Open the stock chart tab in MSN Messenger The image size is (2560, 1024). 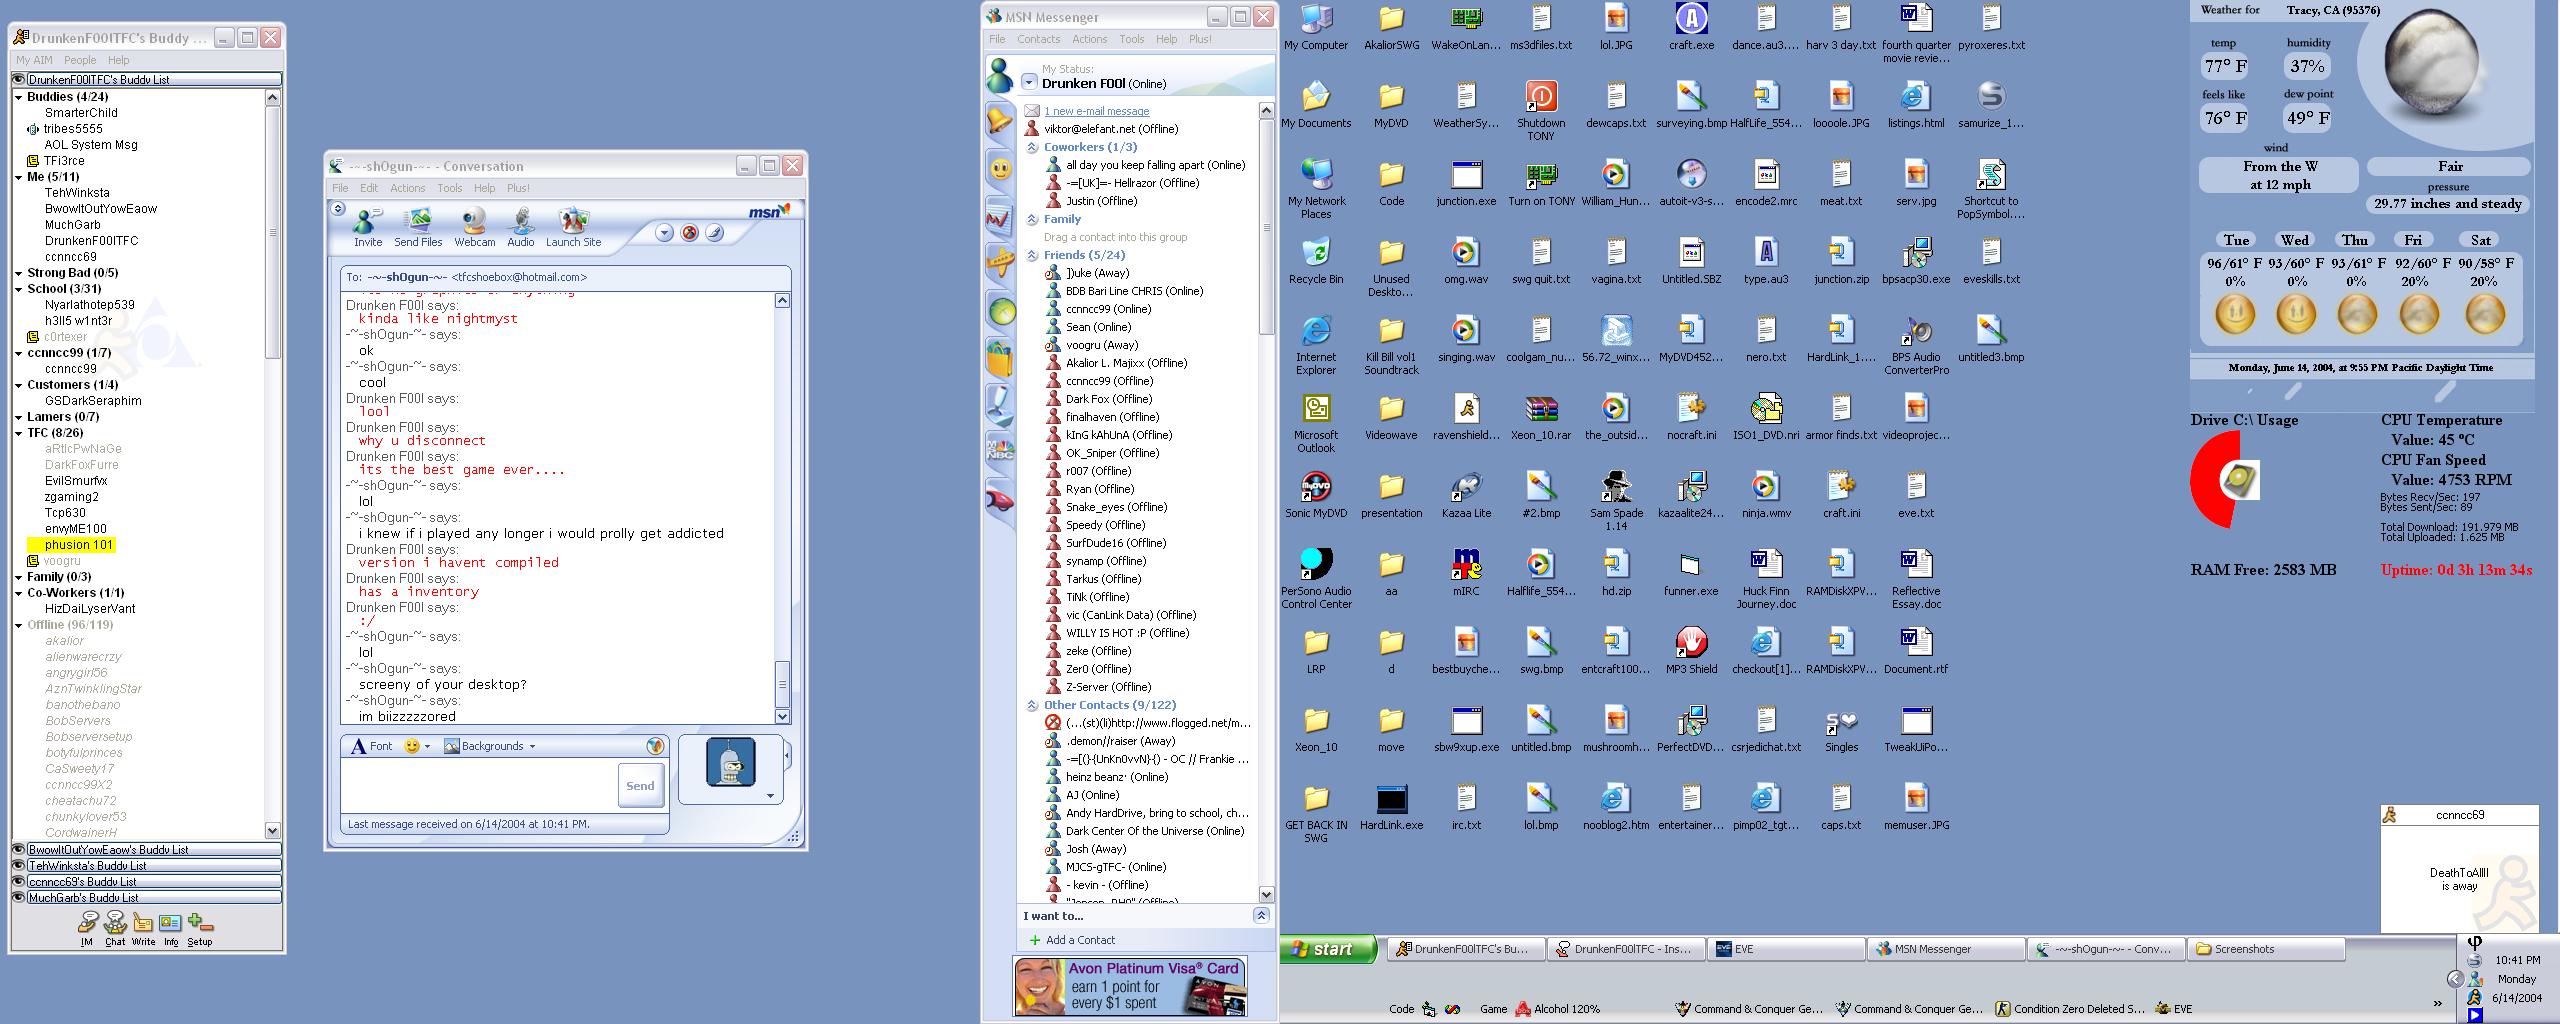1000,217
